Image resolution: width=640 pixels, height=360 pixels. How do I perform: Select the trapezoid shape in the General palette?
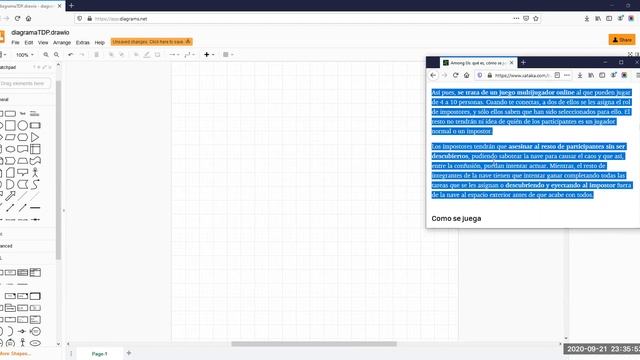(x=22, y=161)
